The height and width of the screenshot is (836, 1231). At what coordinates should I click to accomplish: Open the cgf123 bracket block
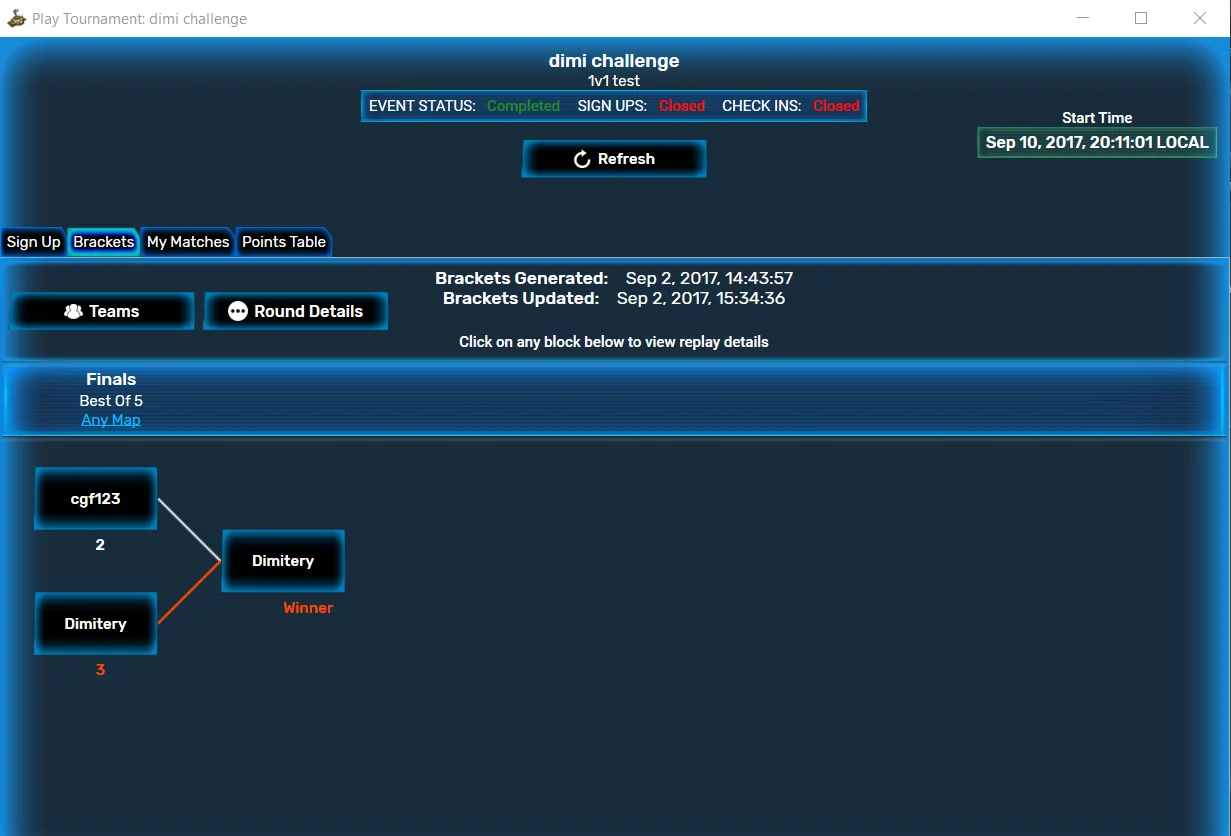click(96, 499)
